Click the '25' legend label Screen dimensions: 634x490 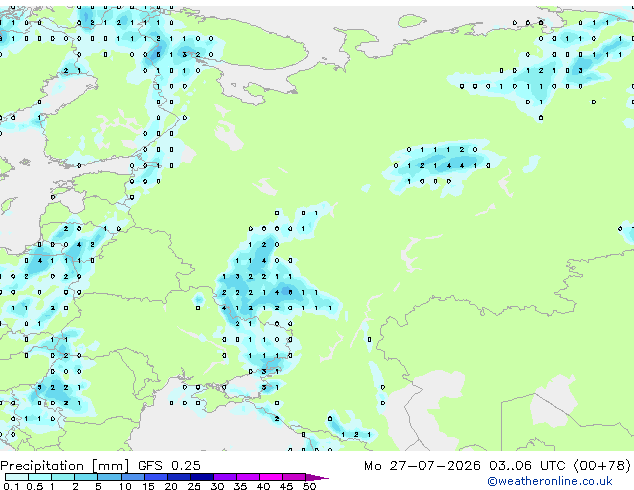pos(194,486)
